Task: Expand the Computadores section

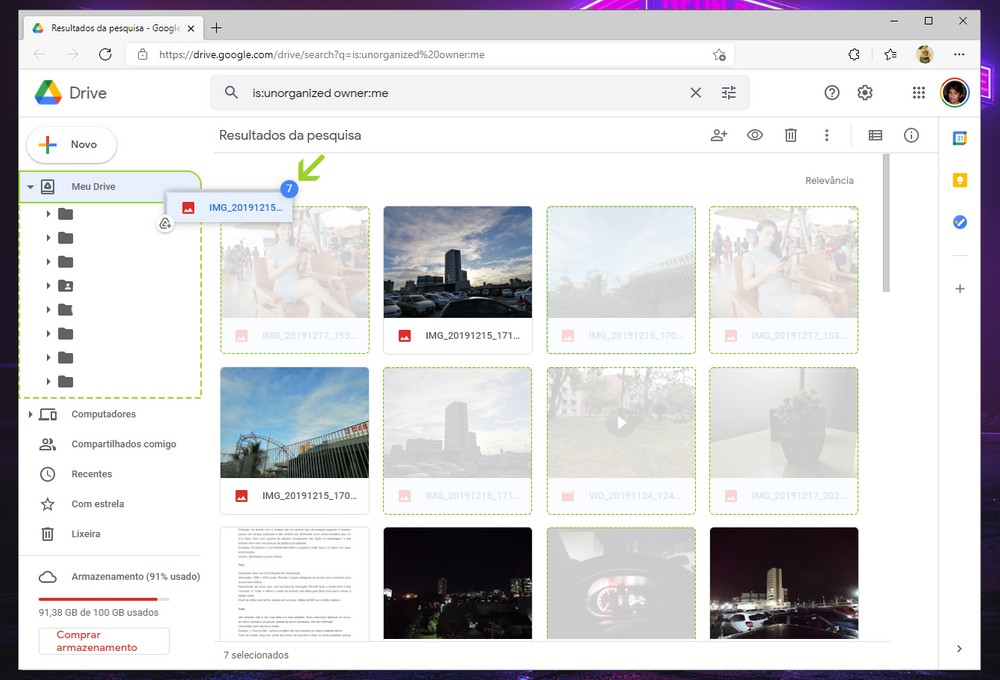Action: click(30, 414)
